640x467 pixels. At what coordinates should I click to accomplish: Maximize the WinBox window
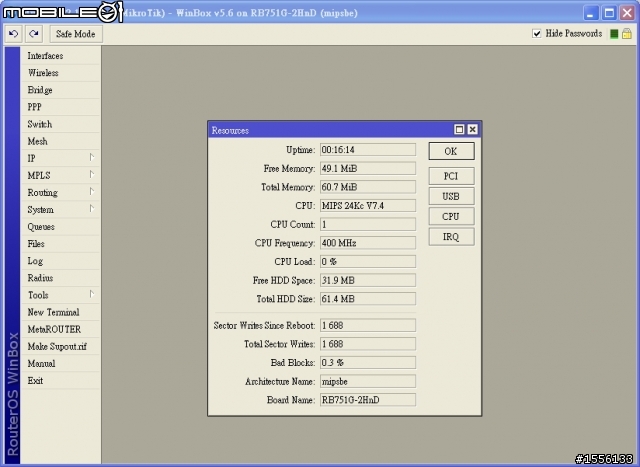click(x=609, y=13)
